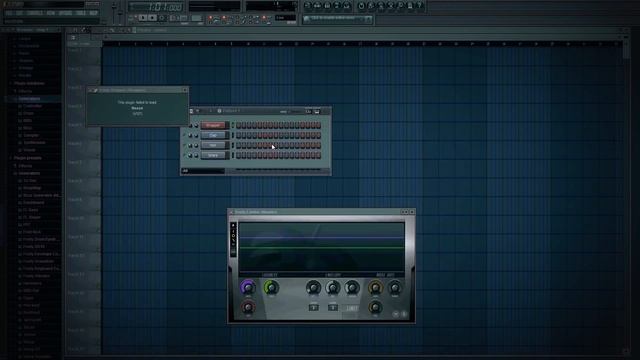Close the plugin failed to load dialog
This screenshot has height=360, width=640.
(x=185, y=90)
